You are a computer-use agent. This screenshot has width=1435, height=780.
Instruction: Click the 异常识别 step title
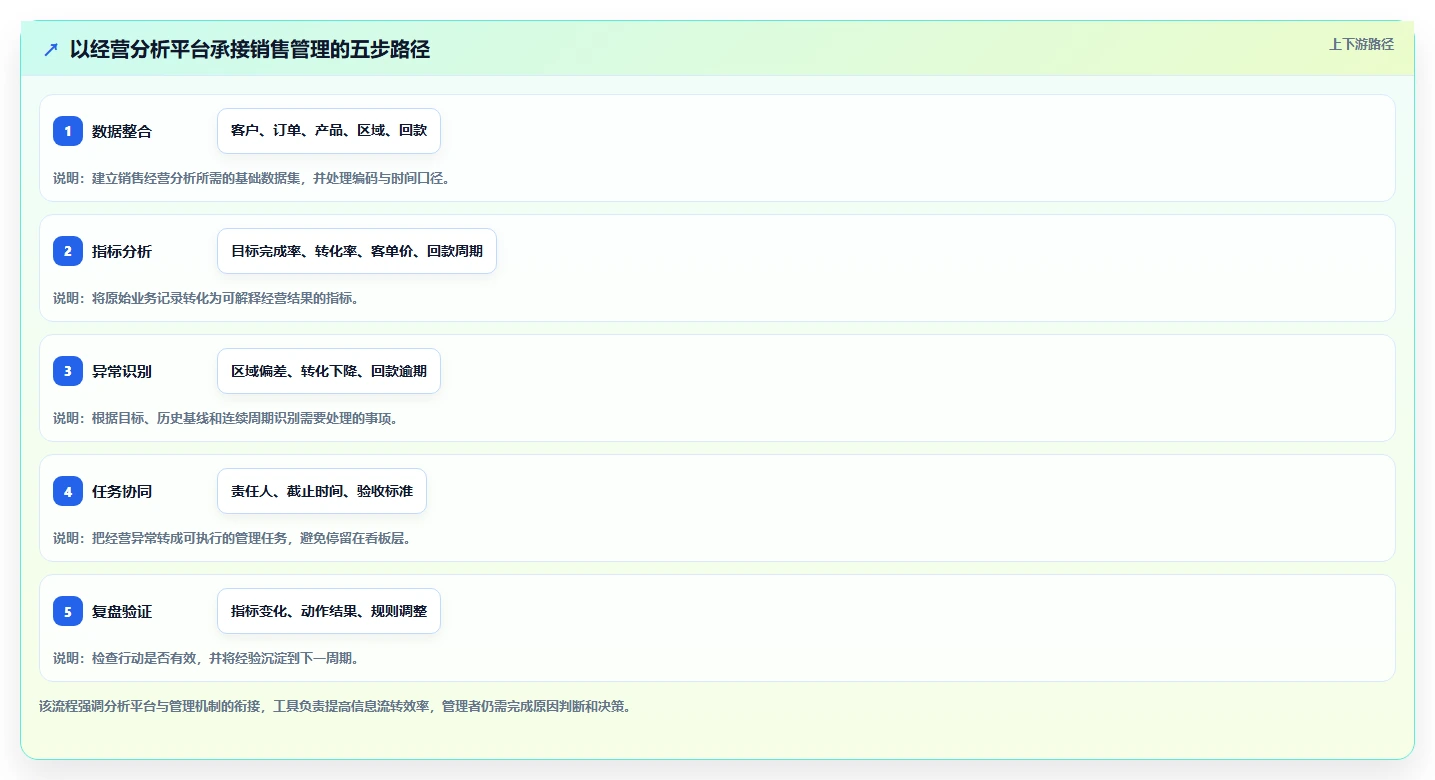[122, 371]
